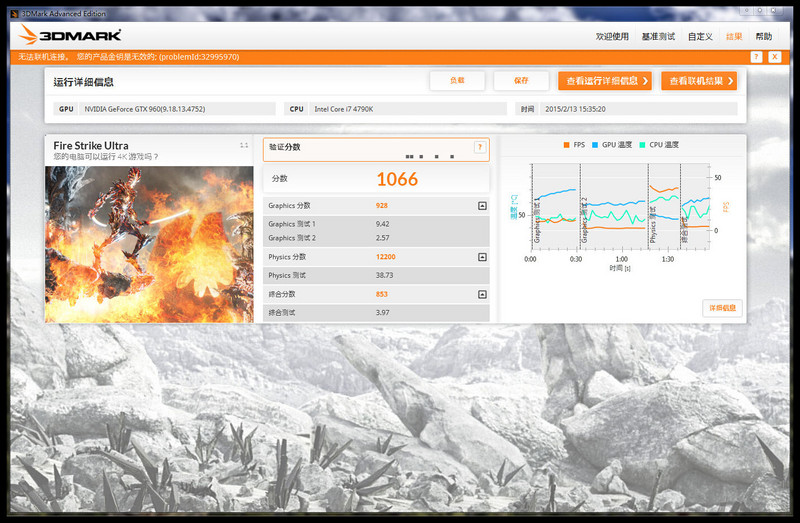The height and width of the screenshot is (523, 800).
Task: Open 查看联机结果 online results button
Action: coord(699,81)
